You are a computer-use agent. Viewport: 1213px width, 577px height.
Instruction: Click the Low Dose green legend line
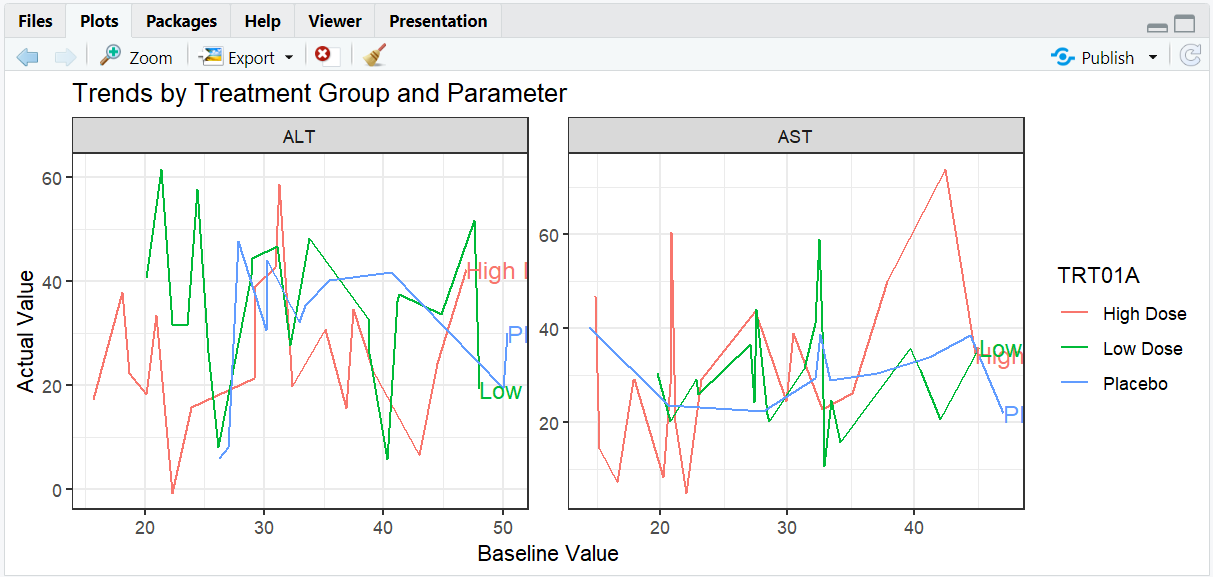1073,348
